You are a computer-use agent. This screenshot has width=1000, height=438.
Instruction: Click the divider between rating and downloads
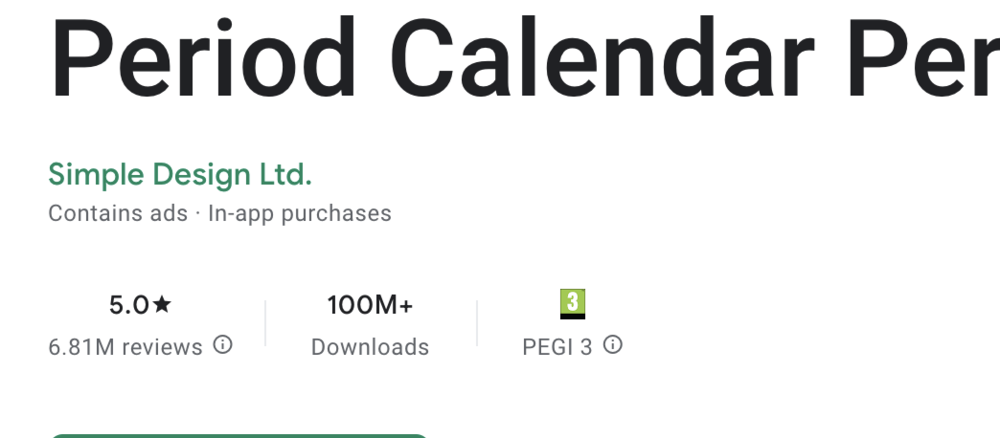[266, 324]
